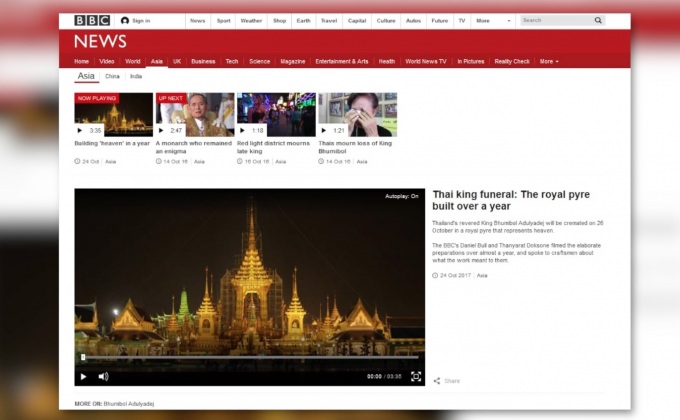Go to Video news tab
Screen dimensions: 680x420
pos(107,62)
